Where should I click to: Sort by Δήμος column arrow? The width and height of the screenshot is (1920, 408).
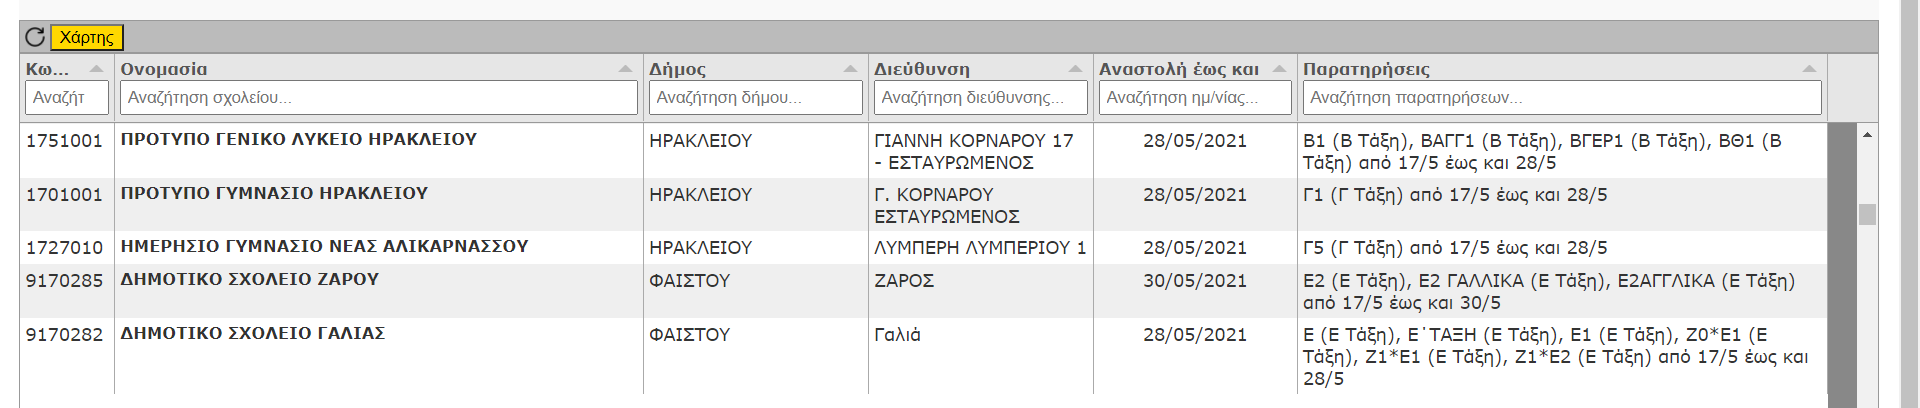coord(850,69)
